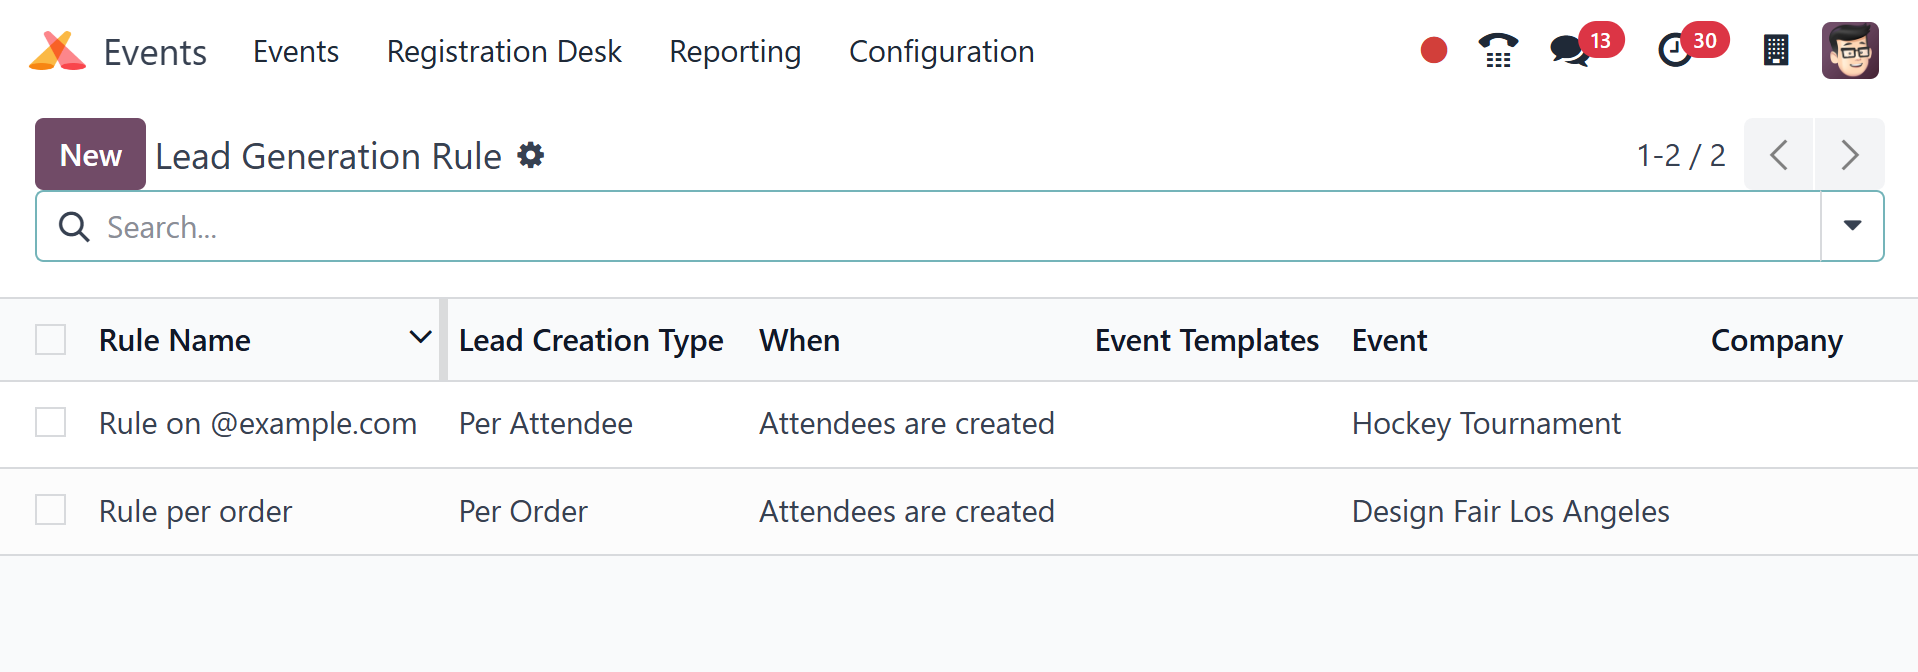Check the 'Rule on @example.com' row checkbox

(51, 423)
